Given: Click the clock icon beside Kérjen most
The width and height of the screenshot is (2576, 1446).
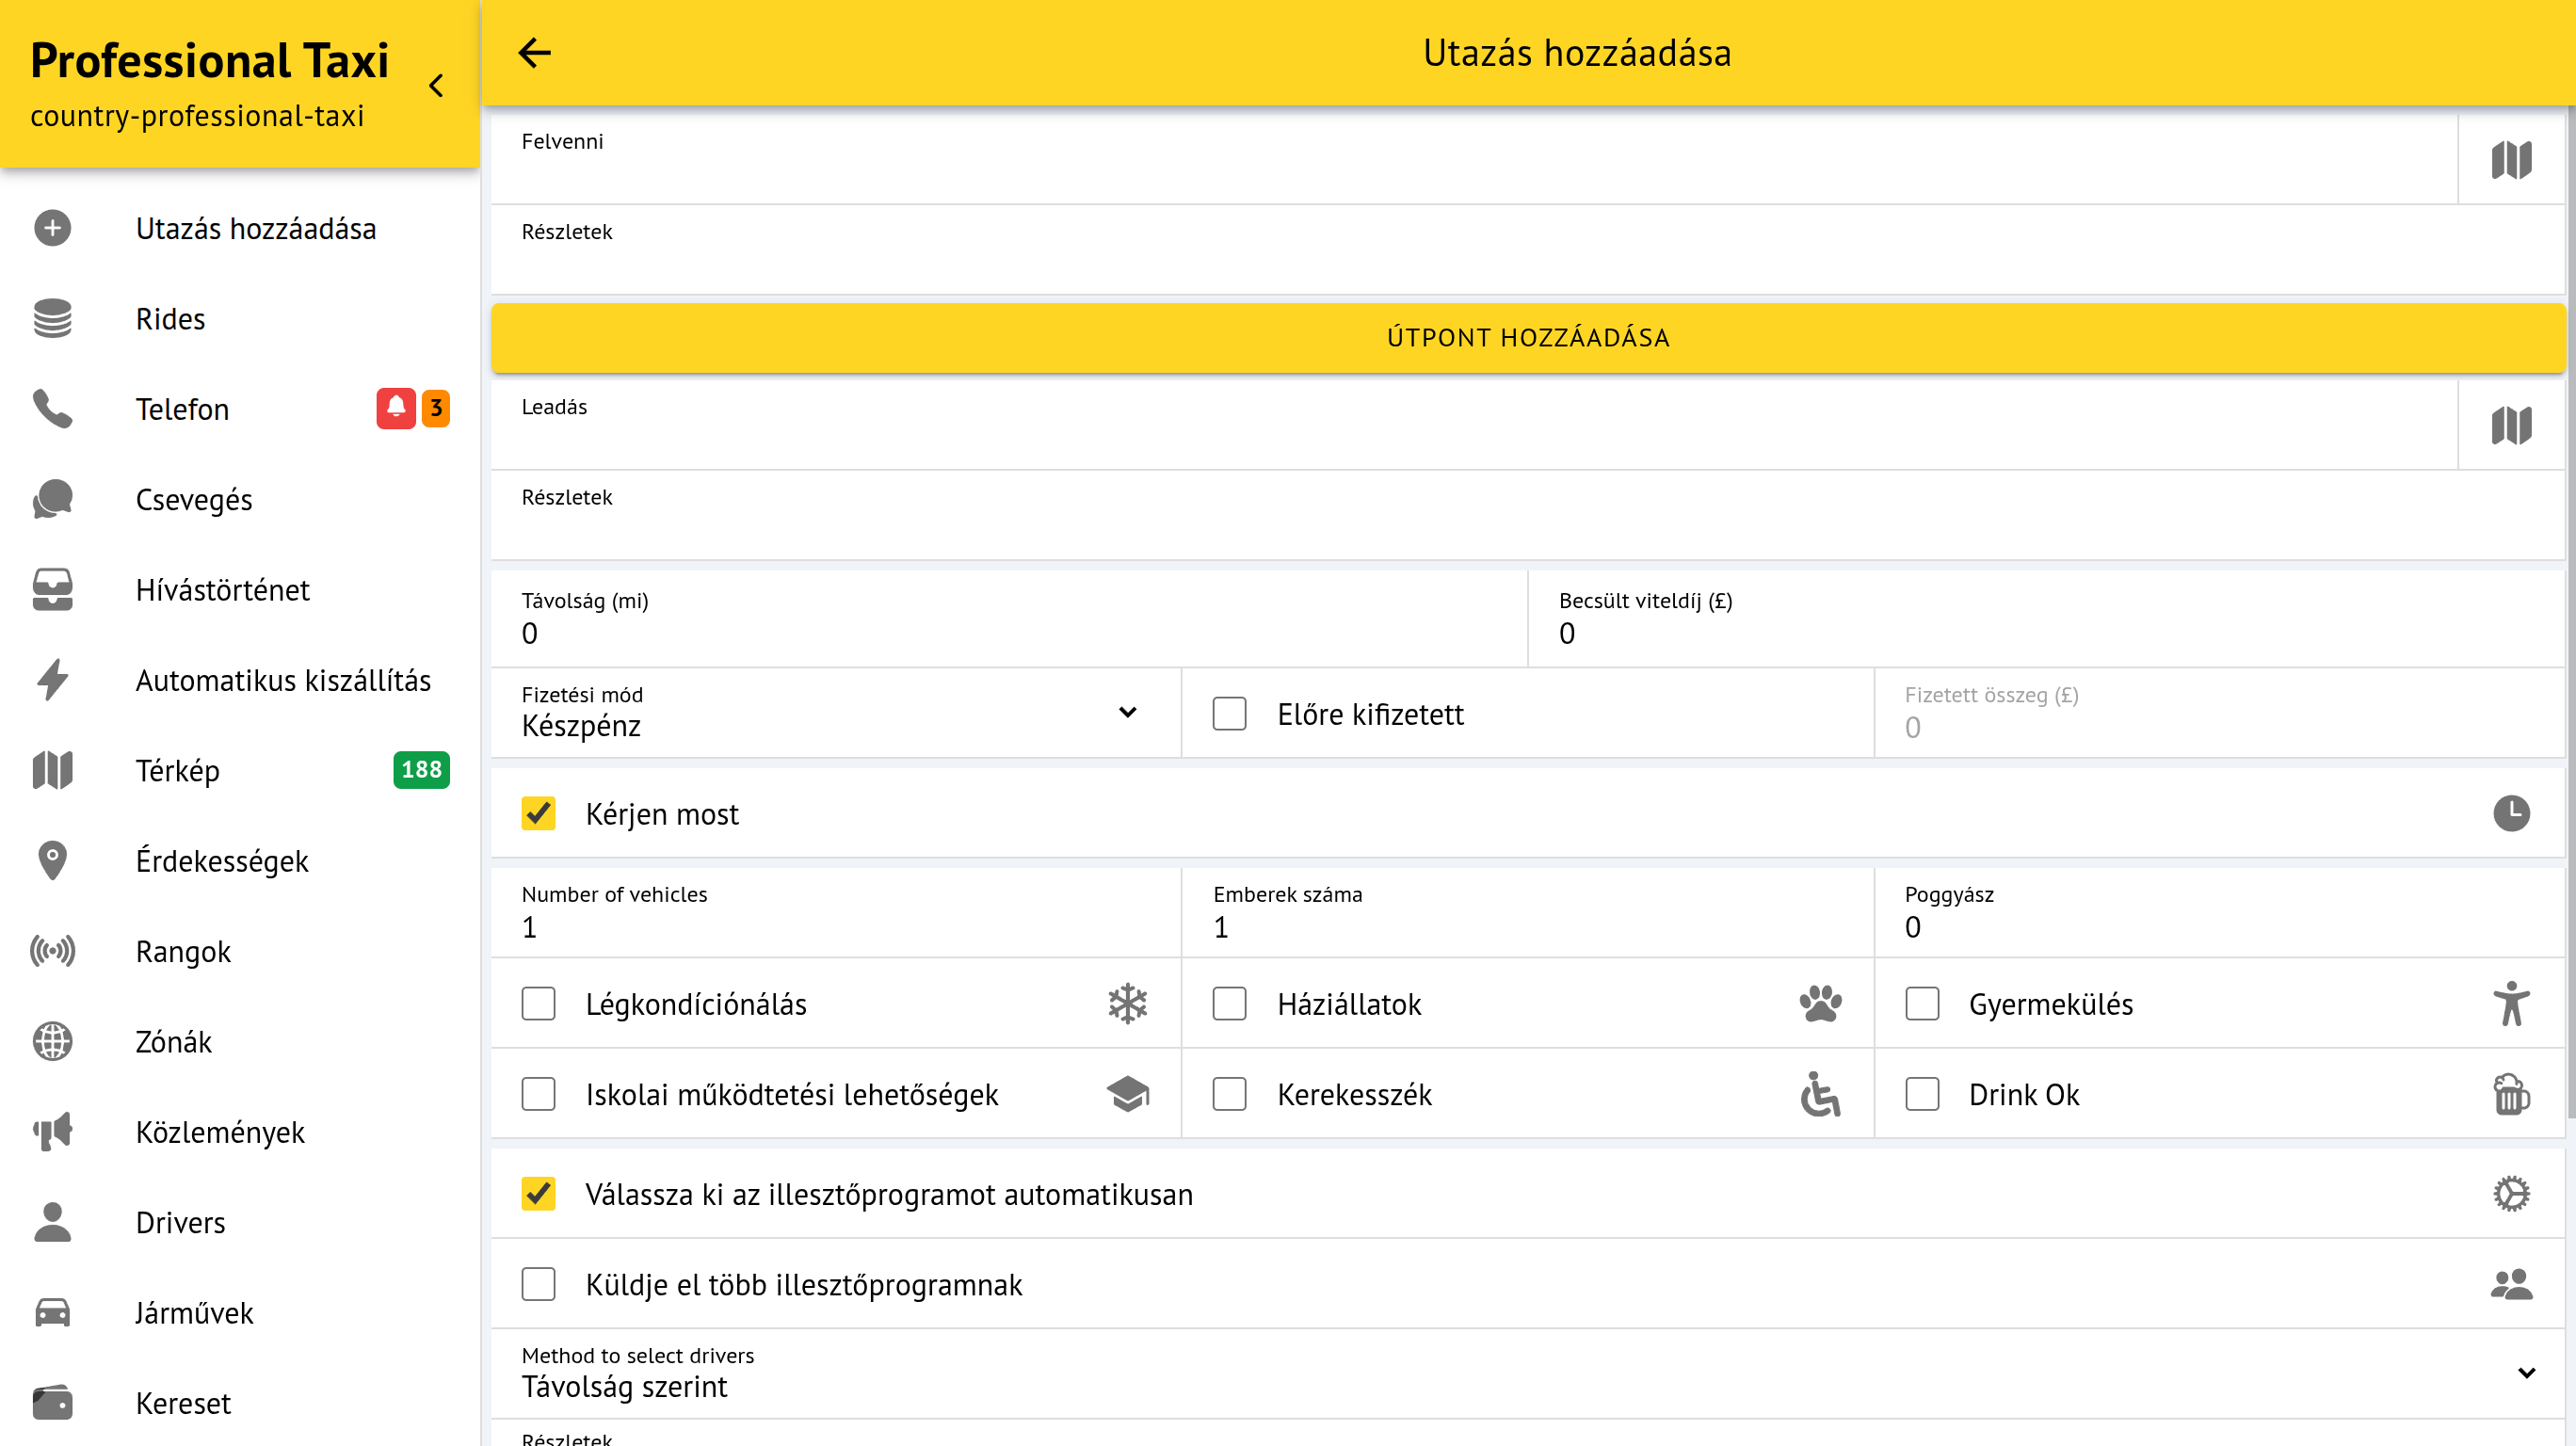Looking at the screenshot, I should tap(2511, 813).
